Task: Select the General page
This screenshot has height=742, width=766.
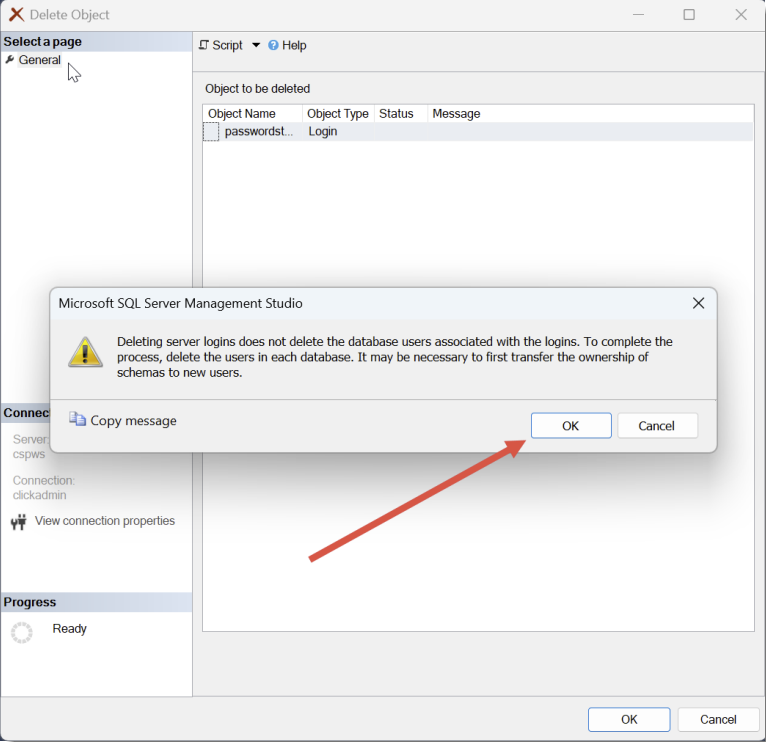Action: [40, 60]
